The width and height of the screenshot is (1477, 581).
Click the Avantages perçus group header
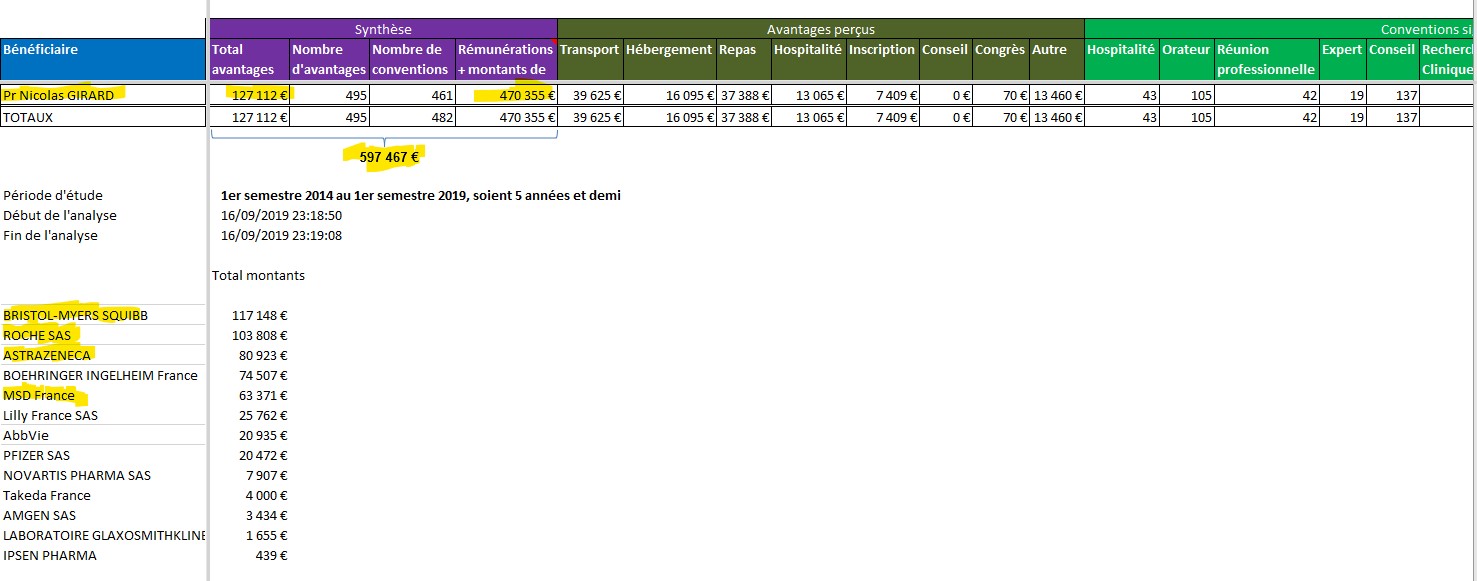[820, 29]
